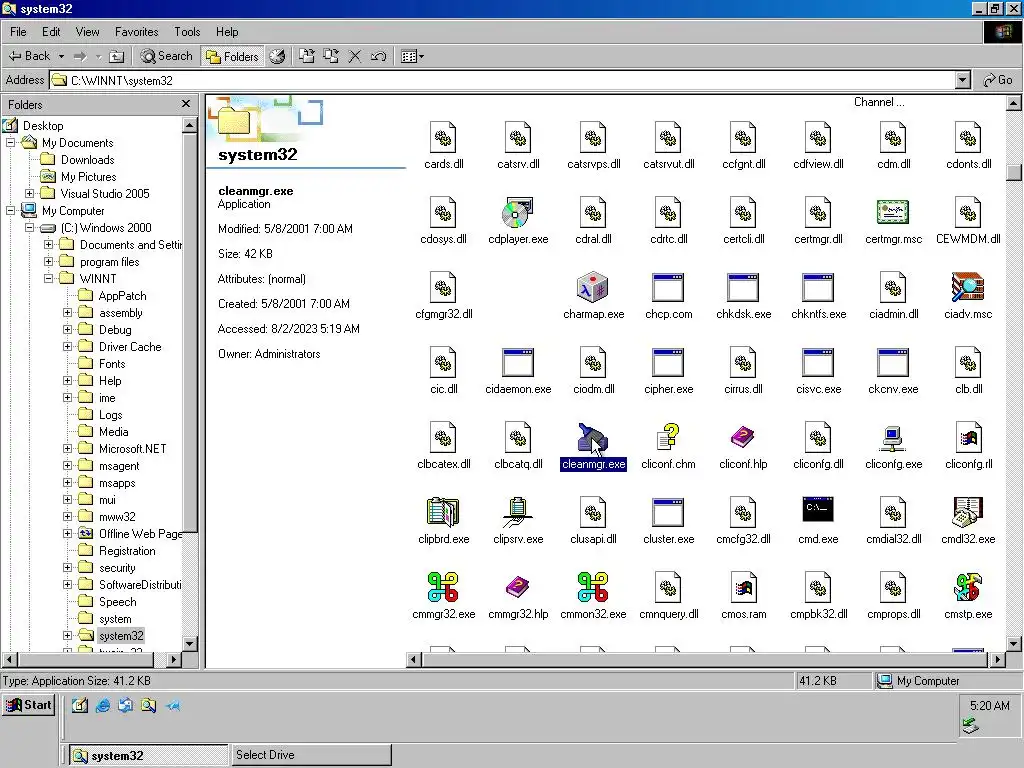Click the Delete toolbar icon
This screenshot has height=768, width=1024.
pos(355,56)
